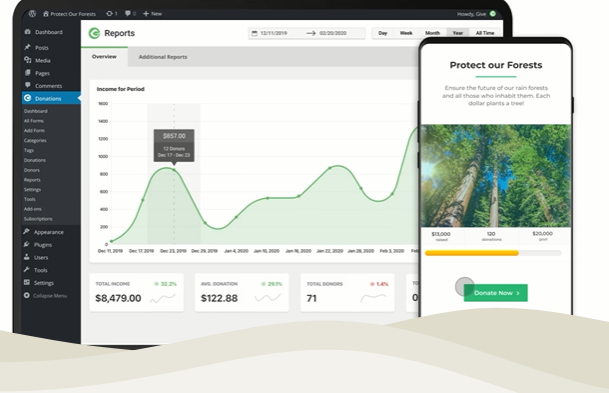Click the Donate Now button on phone
609x393 pixels.
pyautogui.click(x=496, y=293)
